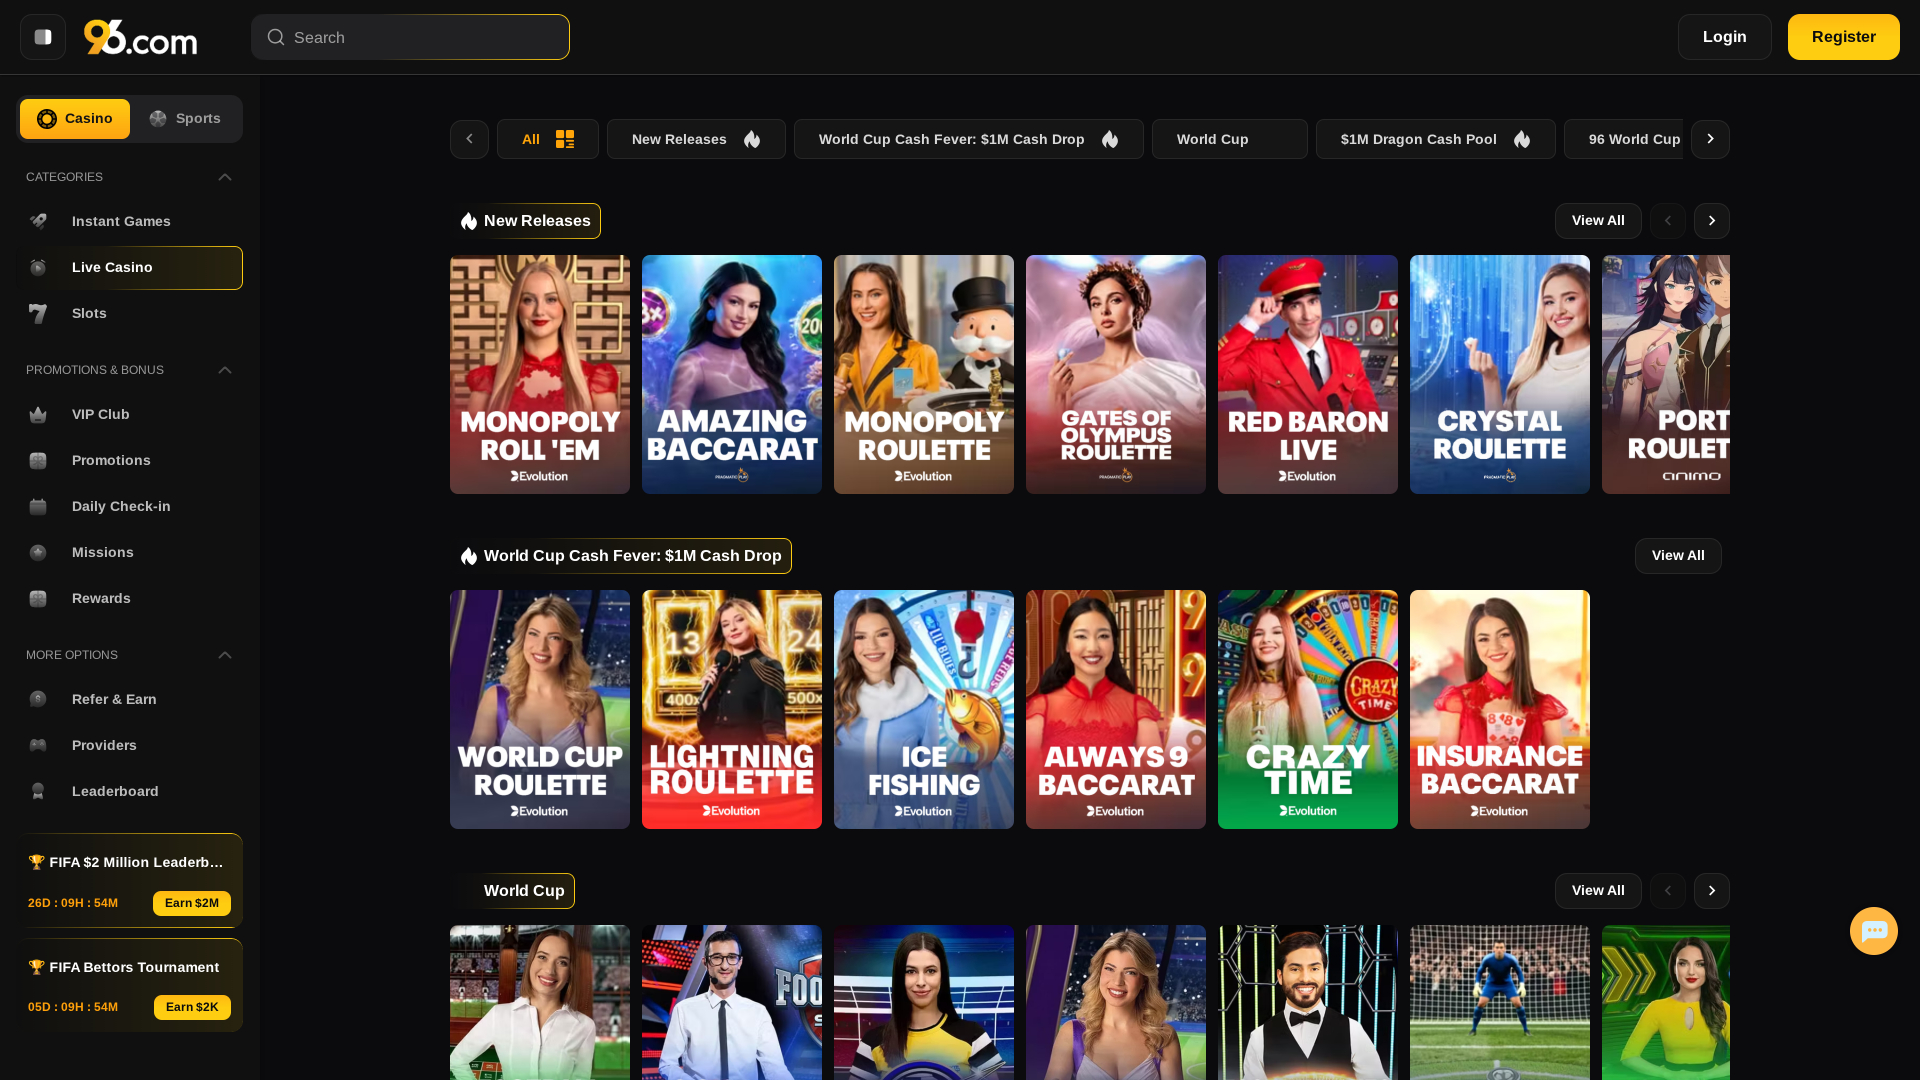Select the 96 World Cup filter tab

tap(1626, 139)
